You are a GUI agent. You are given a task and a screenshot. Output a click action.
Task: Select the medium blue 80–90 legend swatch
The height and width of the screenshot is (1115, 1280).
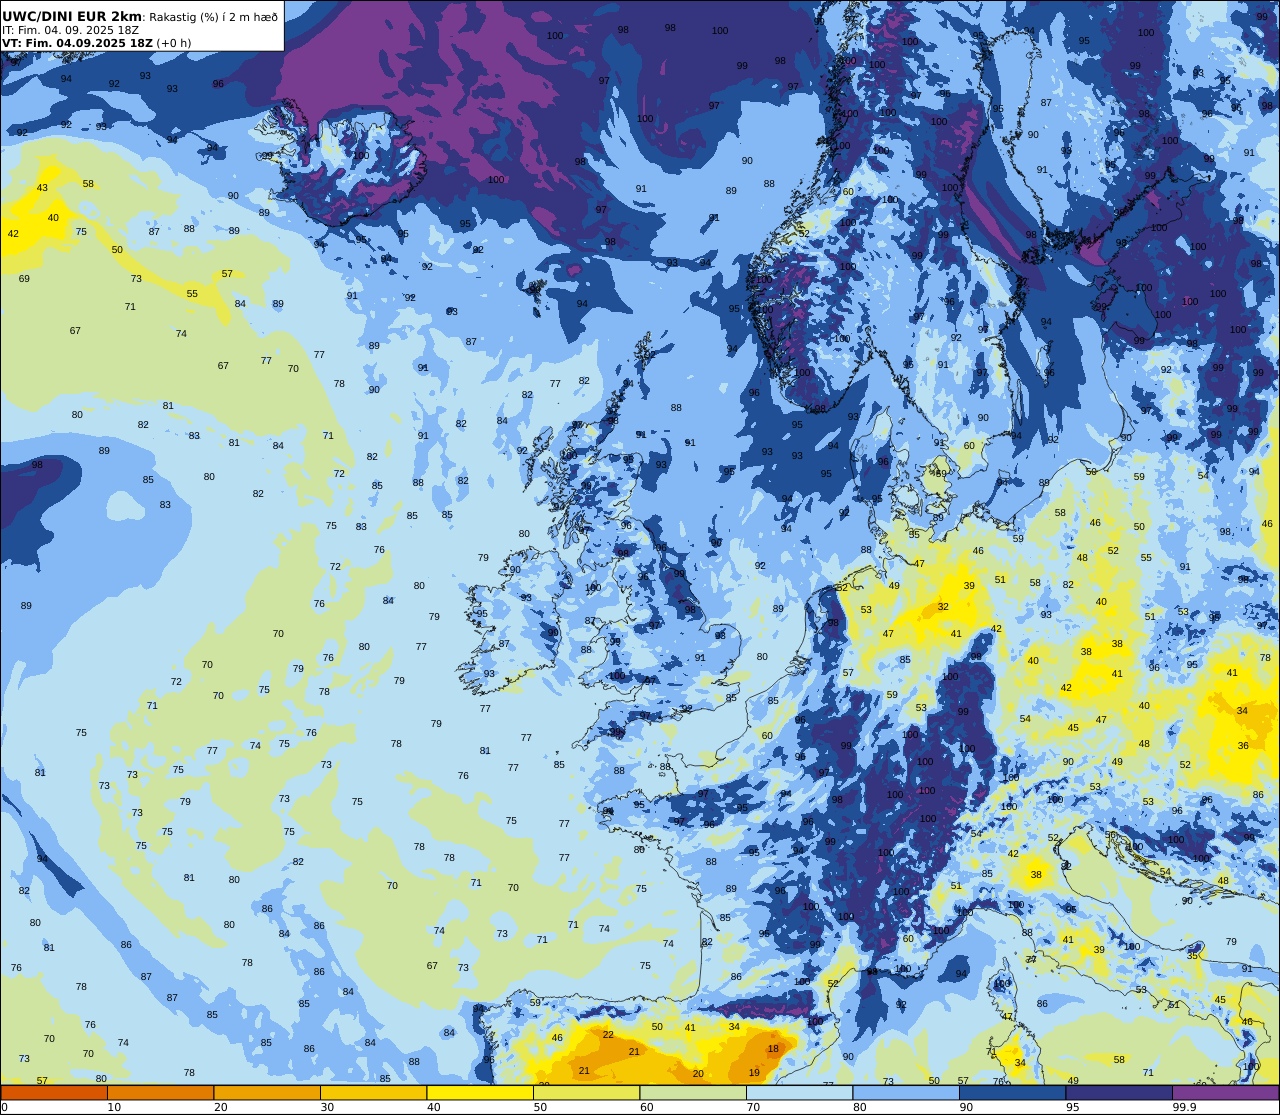tap(906, 1092)
